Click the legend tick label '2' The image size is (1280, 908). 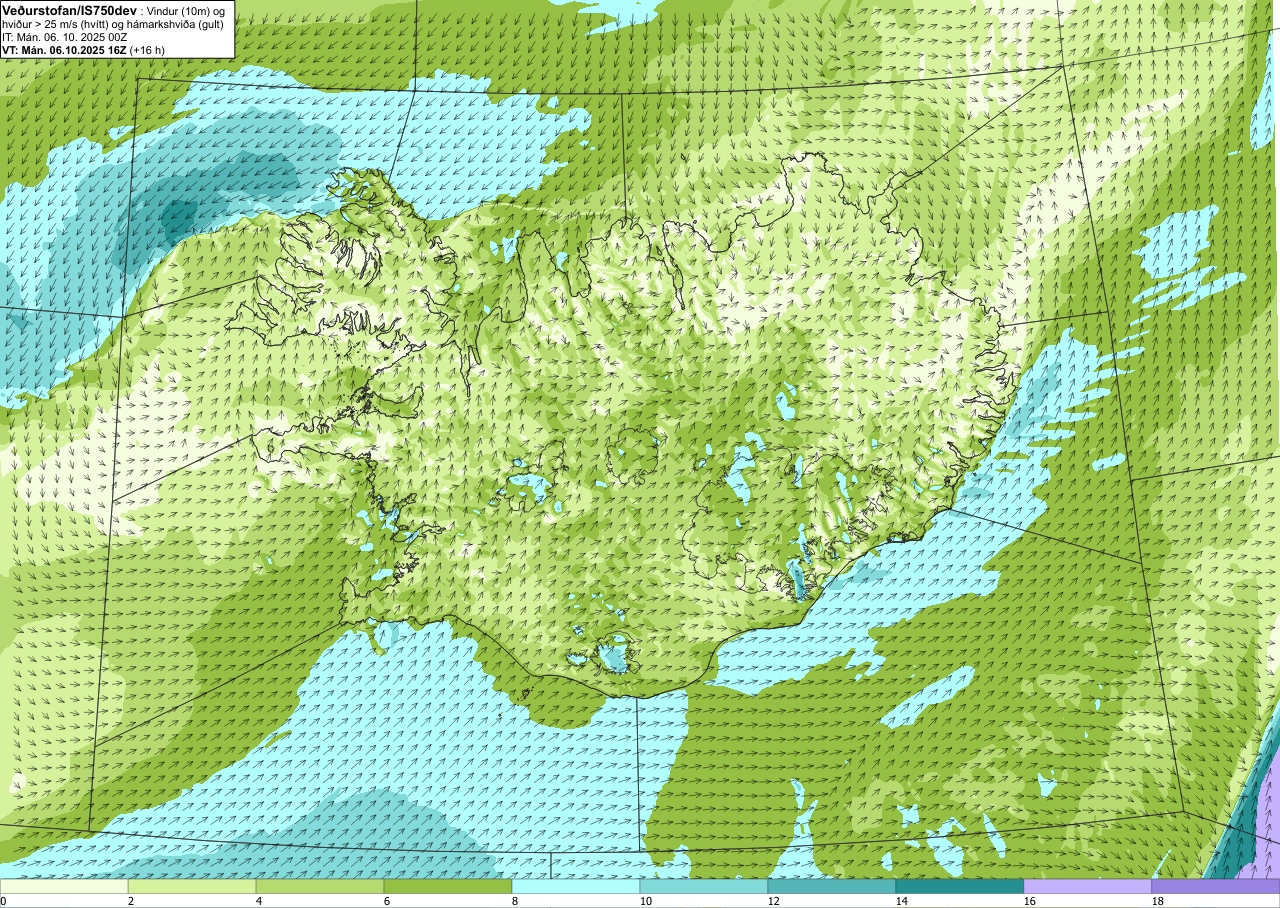131,901
